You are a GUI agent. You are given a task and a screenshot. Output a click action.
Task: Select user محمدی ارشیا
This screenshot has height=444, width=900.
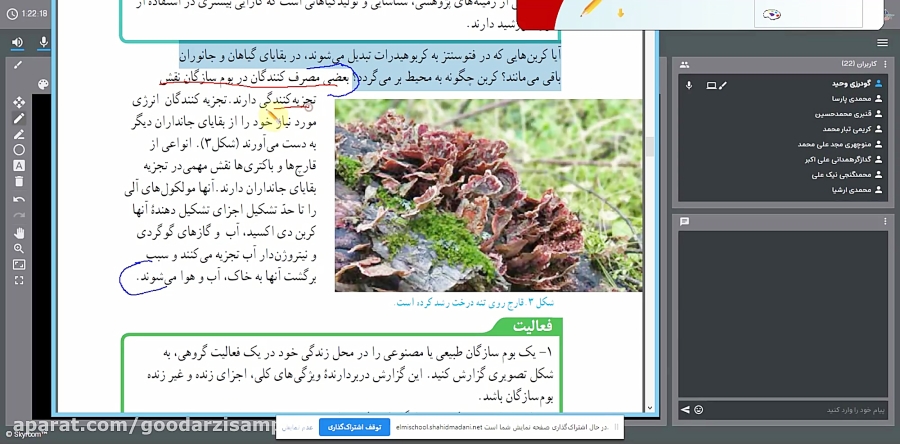(x=783, y=190)
